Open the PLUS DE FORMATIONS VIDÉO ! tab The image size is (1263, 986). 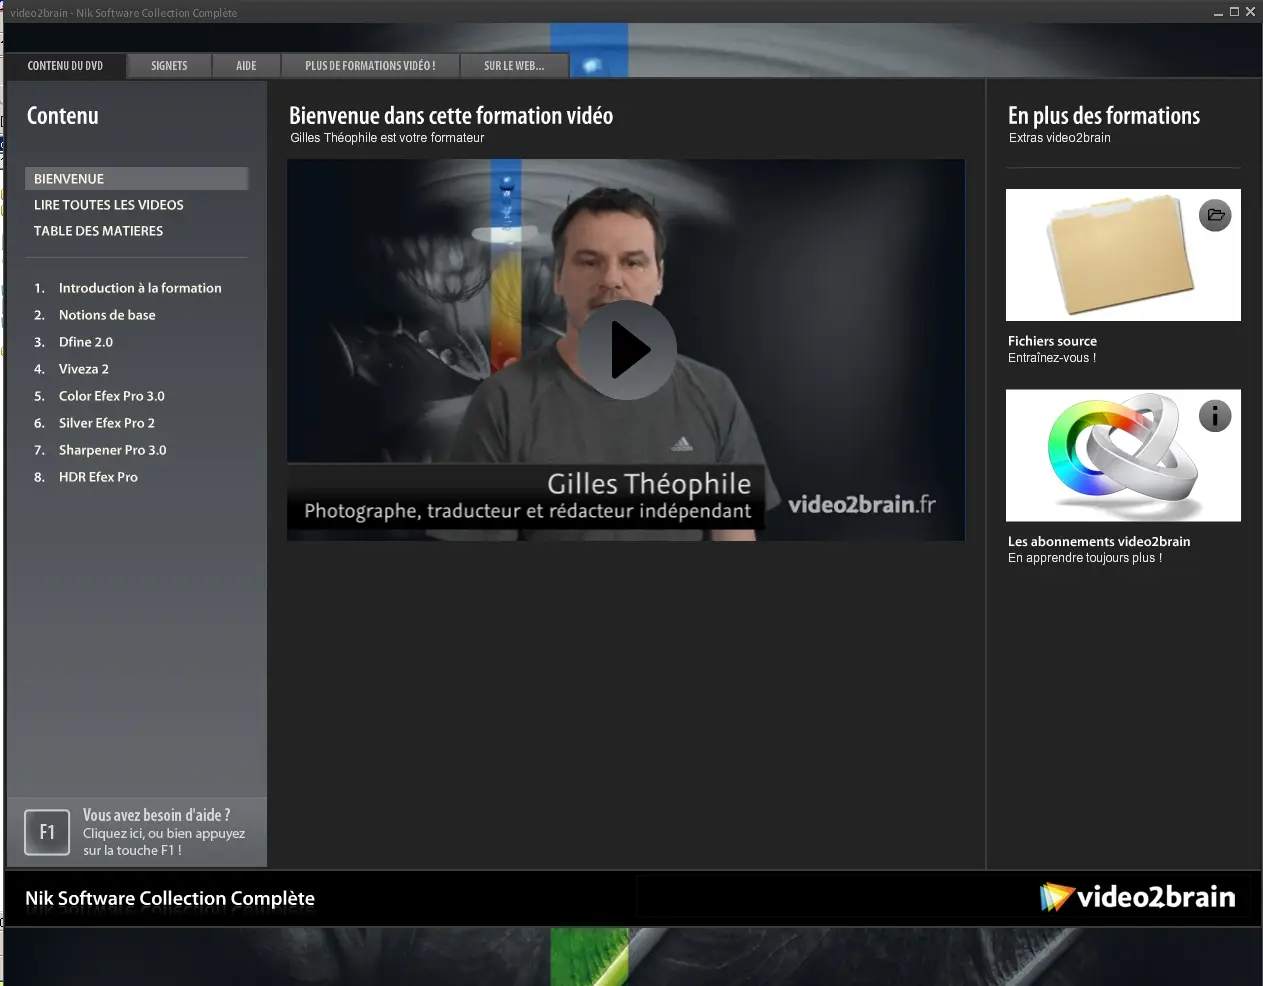[x=370, y=65]
